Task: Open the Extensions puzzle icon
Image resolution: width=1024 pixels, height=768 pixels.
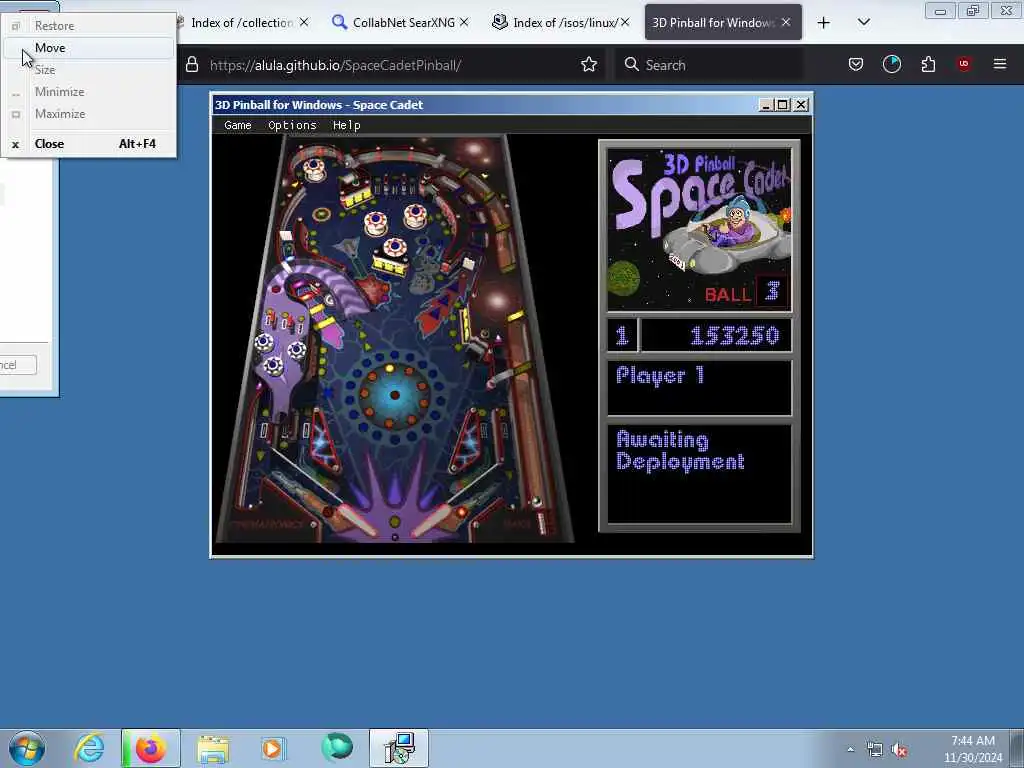Action: [928, 64]
